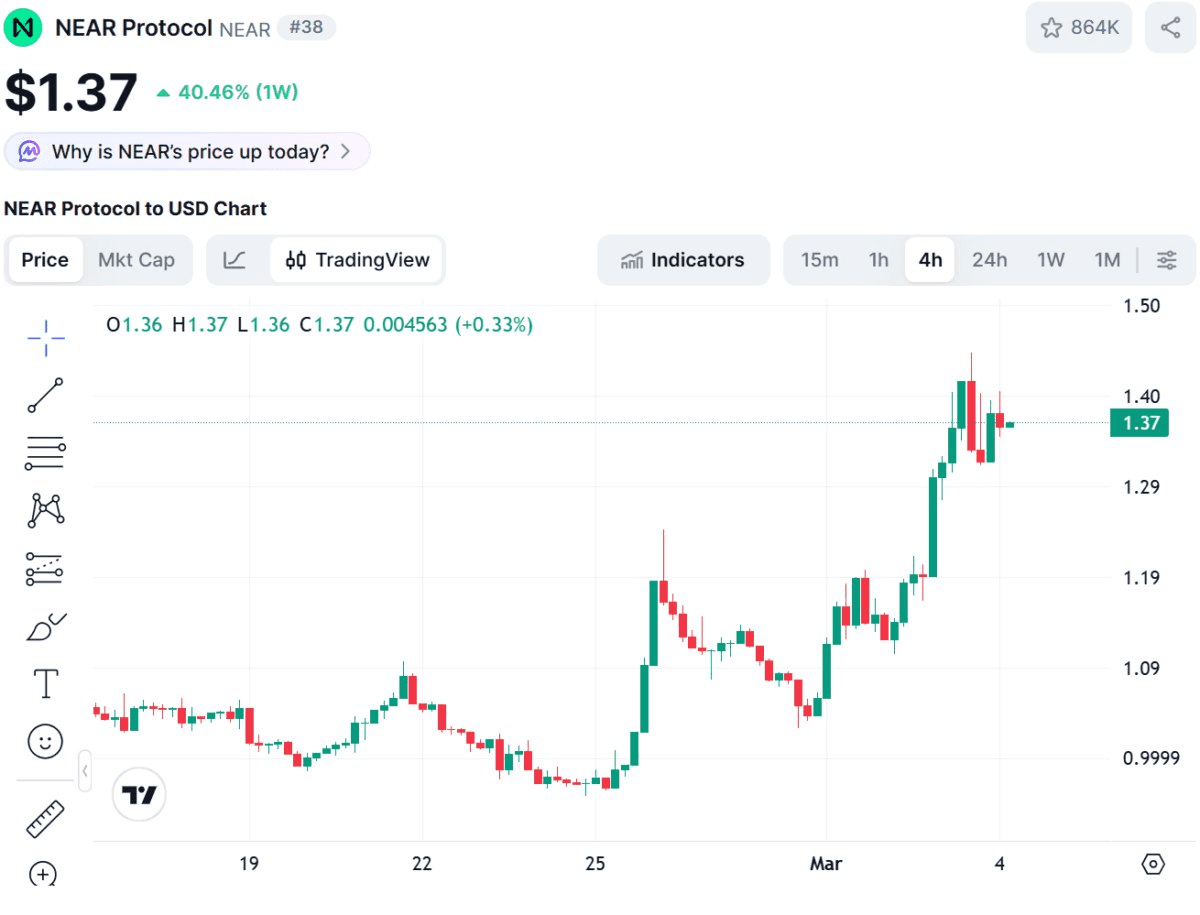Select the ruler measure tool

pyautogui.click(x=45, y=819)
